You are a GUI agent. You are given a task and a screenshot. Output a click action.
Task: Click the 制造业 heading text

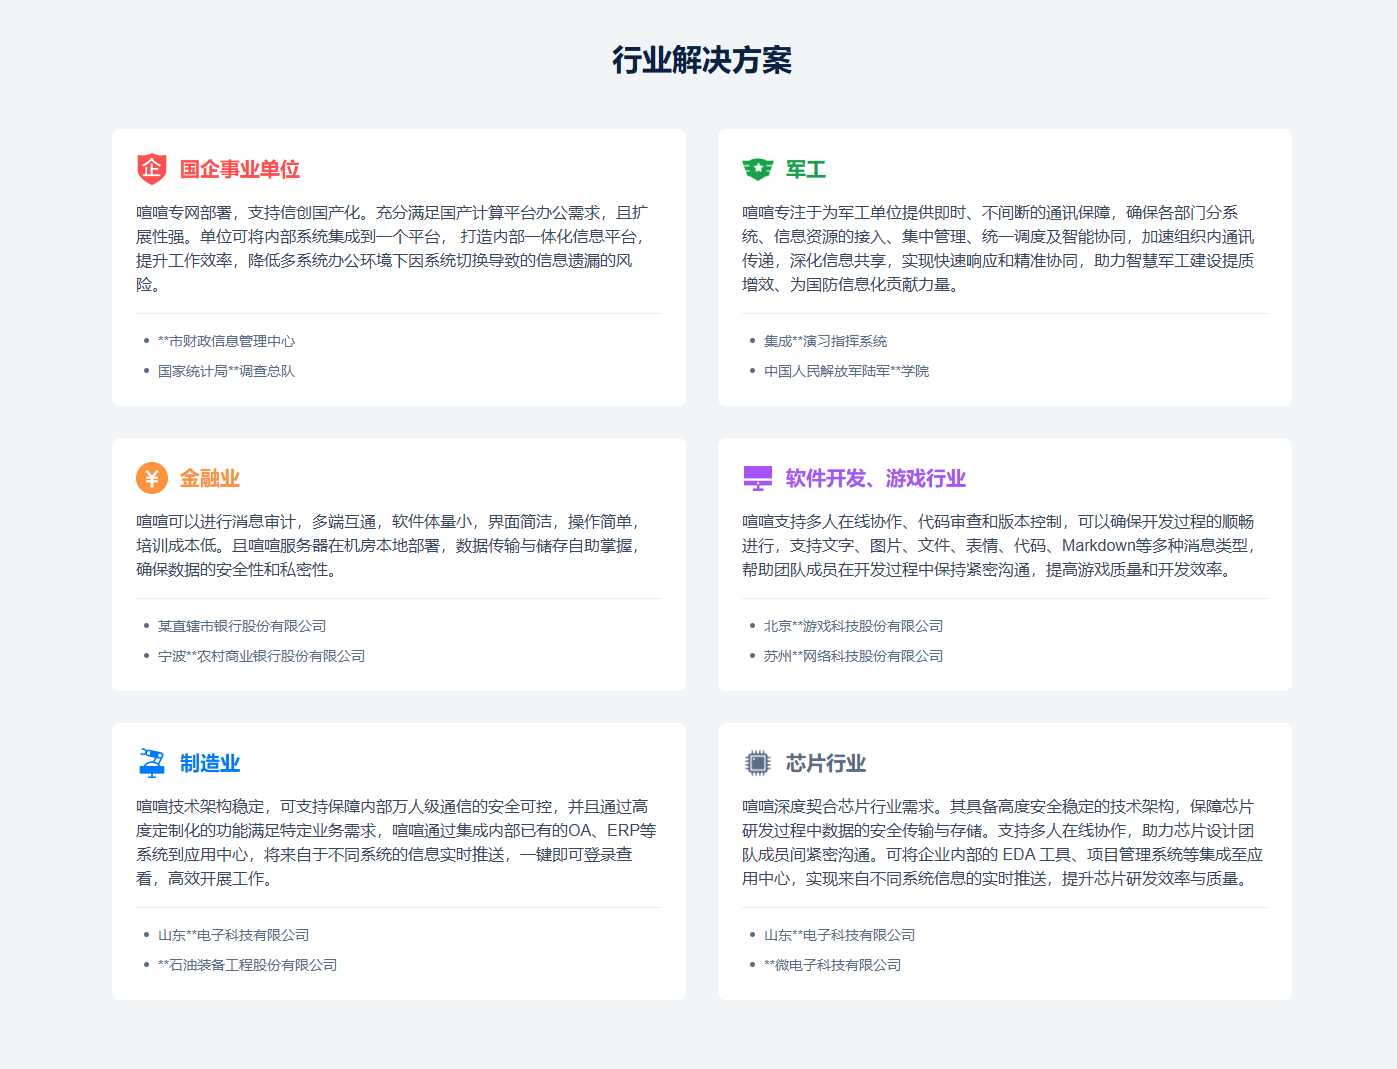[209, 763]
